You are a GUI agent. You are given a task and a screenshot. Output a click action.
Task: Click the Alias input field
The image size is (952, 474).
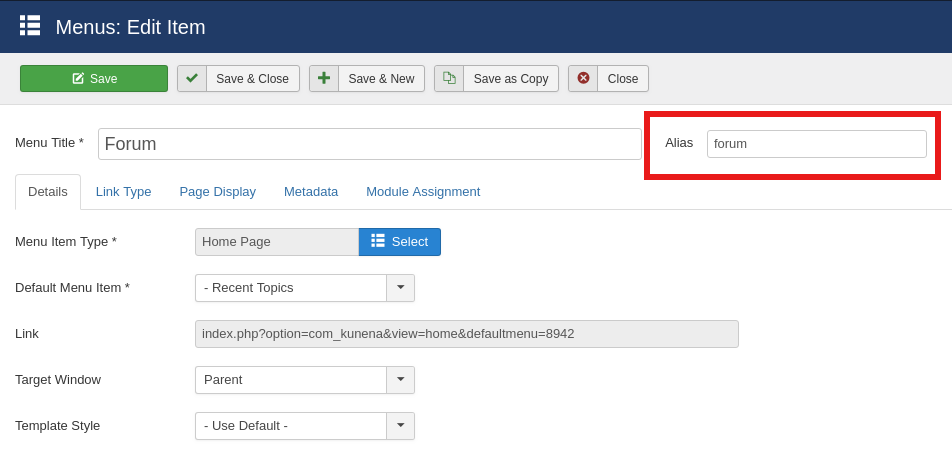816,144
